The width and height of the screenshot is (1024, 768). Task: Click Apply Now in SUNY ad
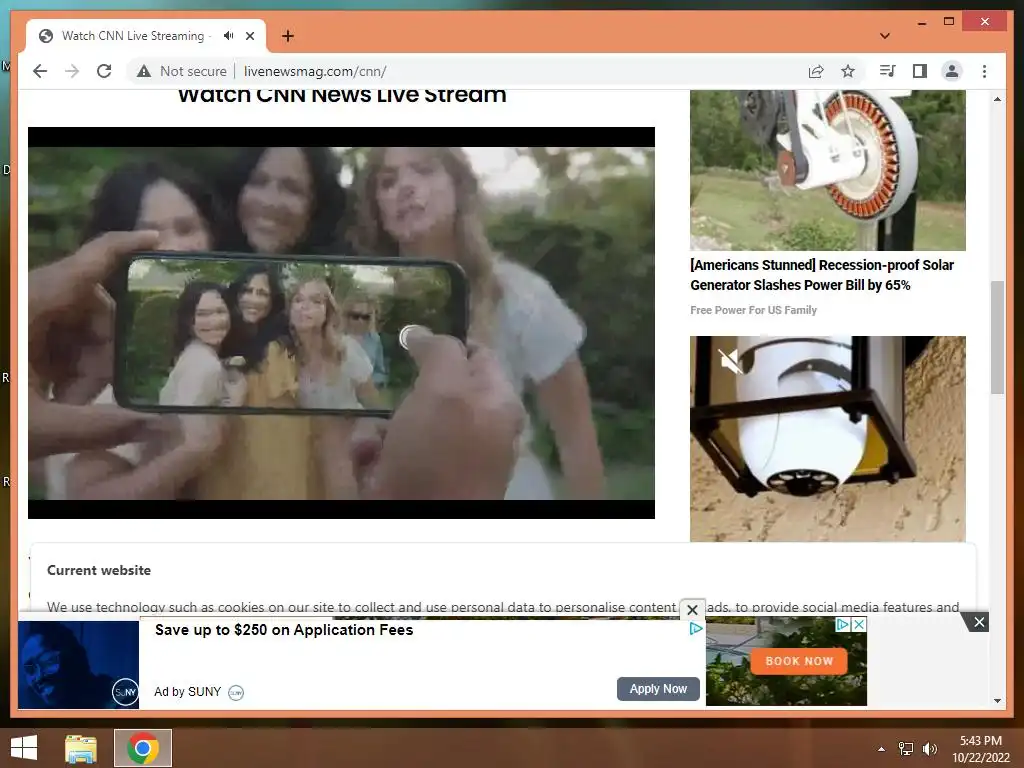(x=658, y=689)
